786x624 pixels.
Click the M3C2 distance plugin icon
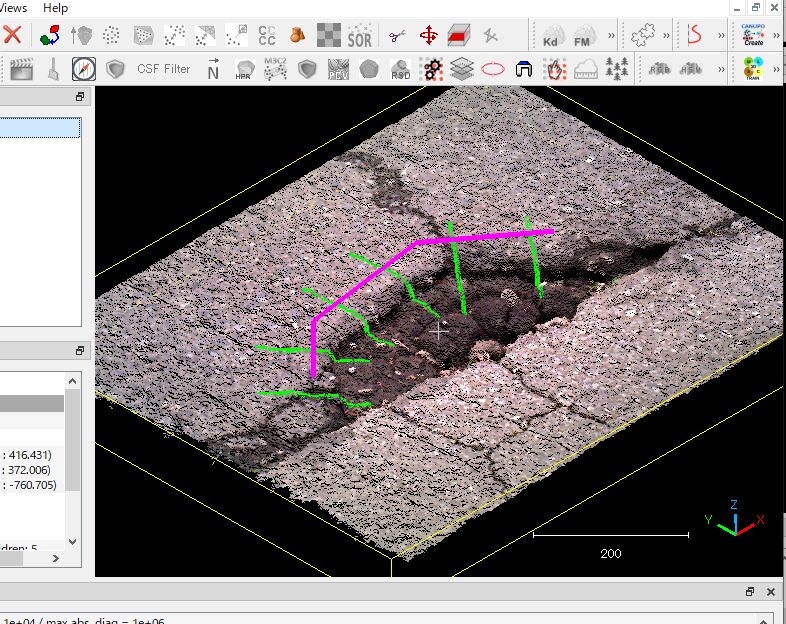point(275,69)
